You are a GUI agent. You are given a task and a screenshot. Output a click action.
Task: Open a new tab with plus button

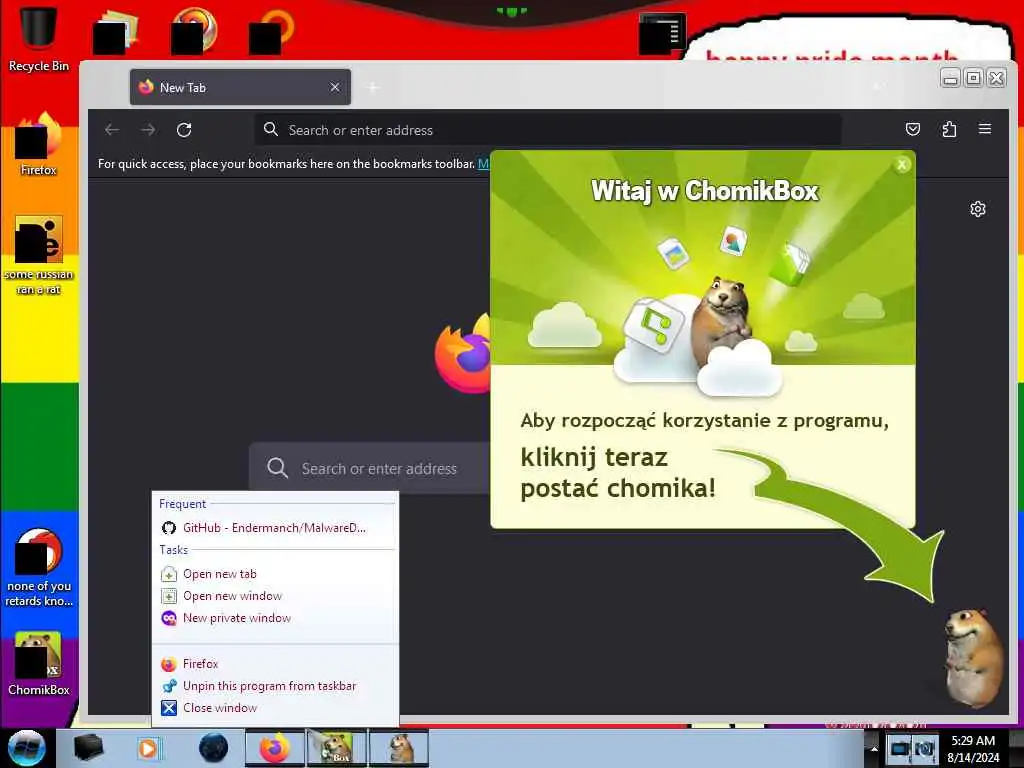point(373,87)
